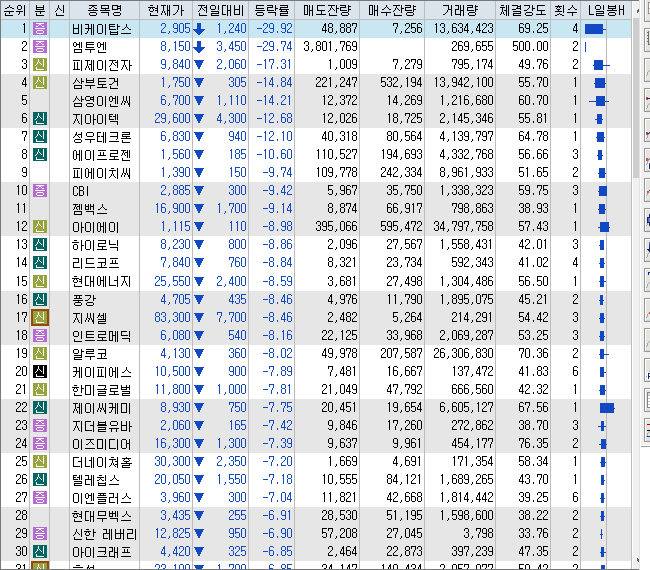Open the daily candle chart for 삼영이엔씨
This screenshot has width=650, height=570.
[x=599, y=101]
